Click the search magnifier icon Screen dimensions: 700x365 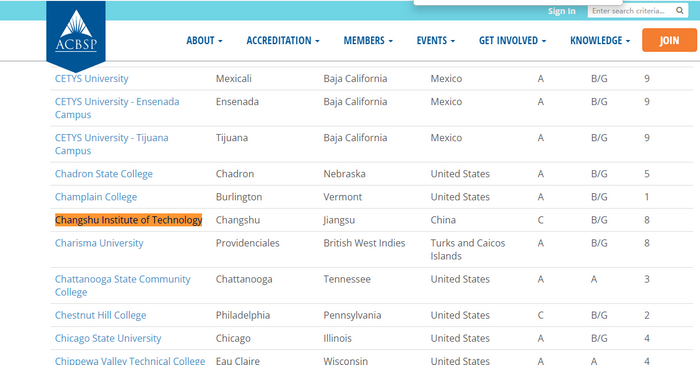pos(679,11)
